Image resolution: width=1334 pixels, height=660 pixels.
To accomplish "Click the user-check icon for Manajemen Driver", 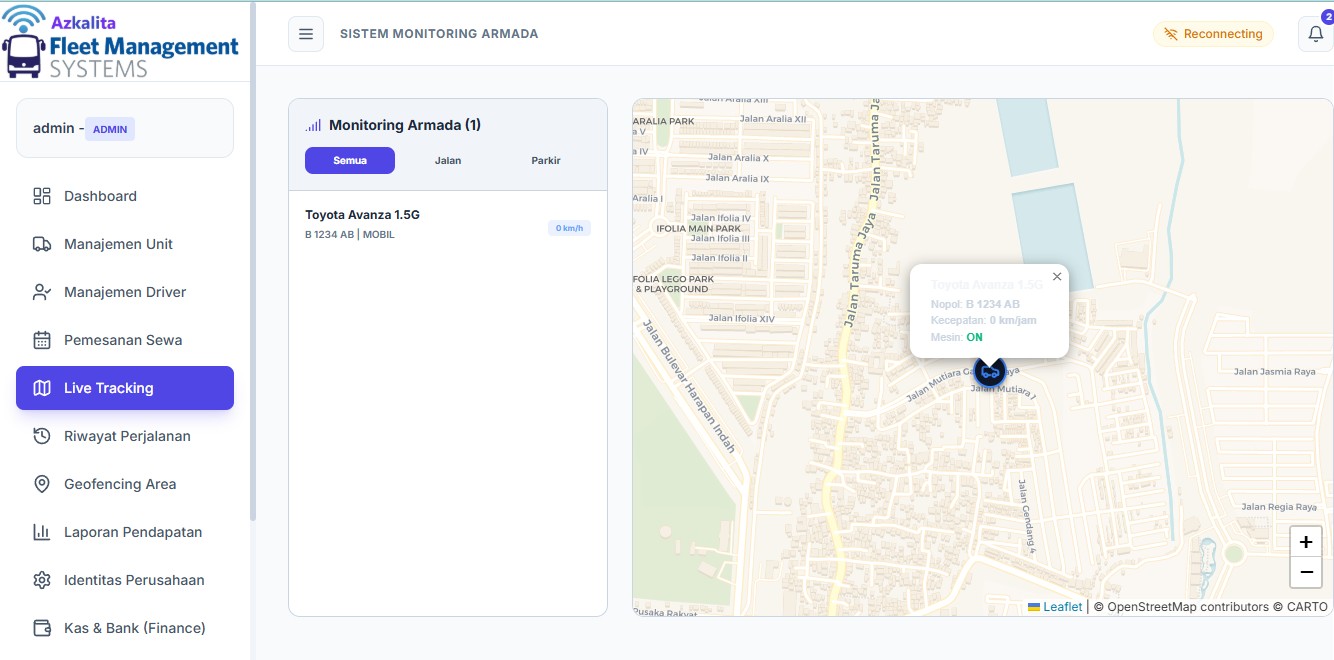I will (x=42, y=292).
